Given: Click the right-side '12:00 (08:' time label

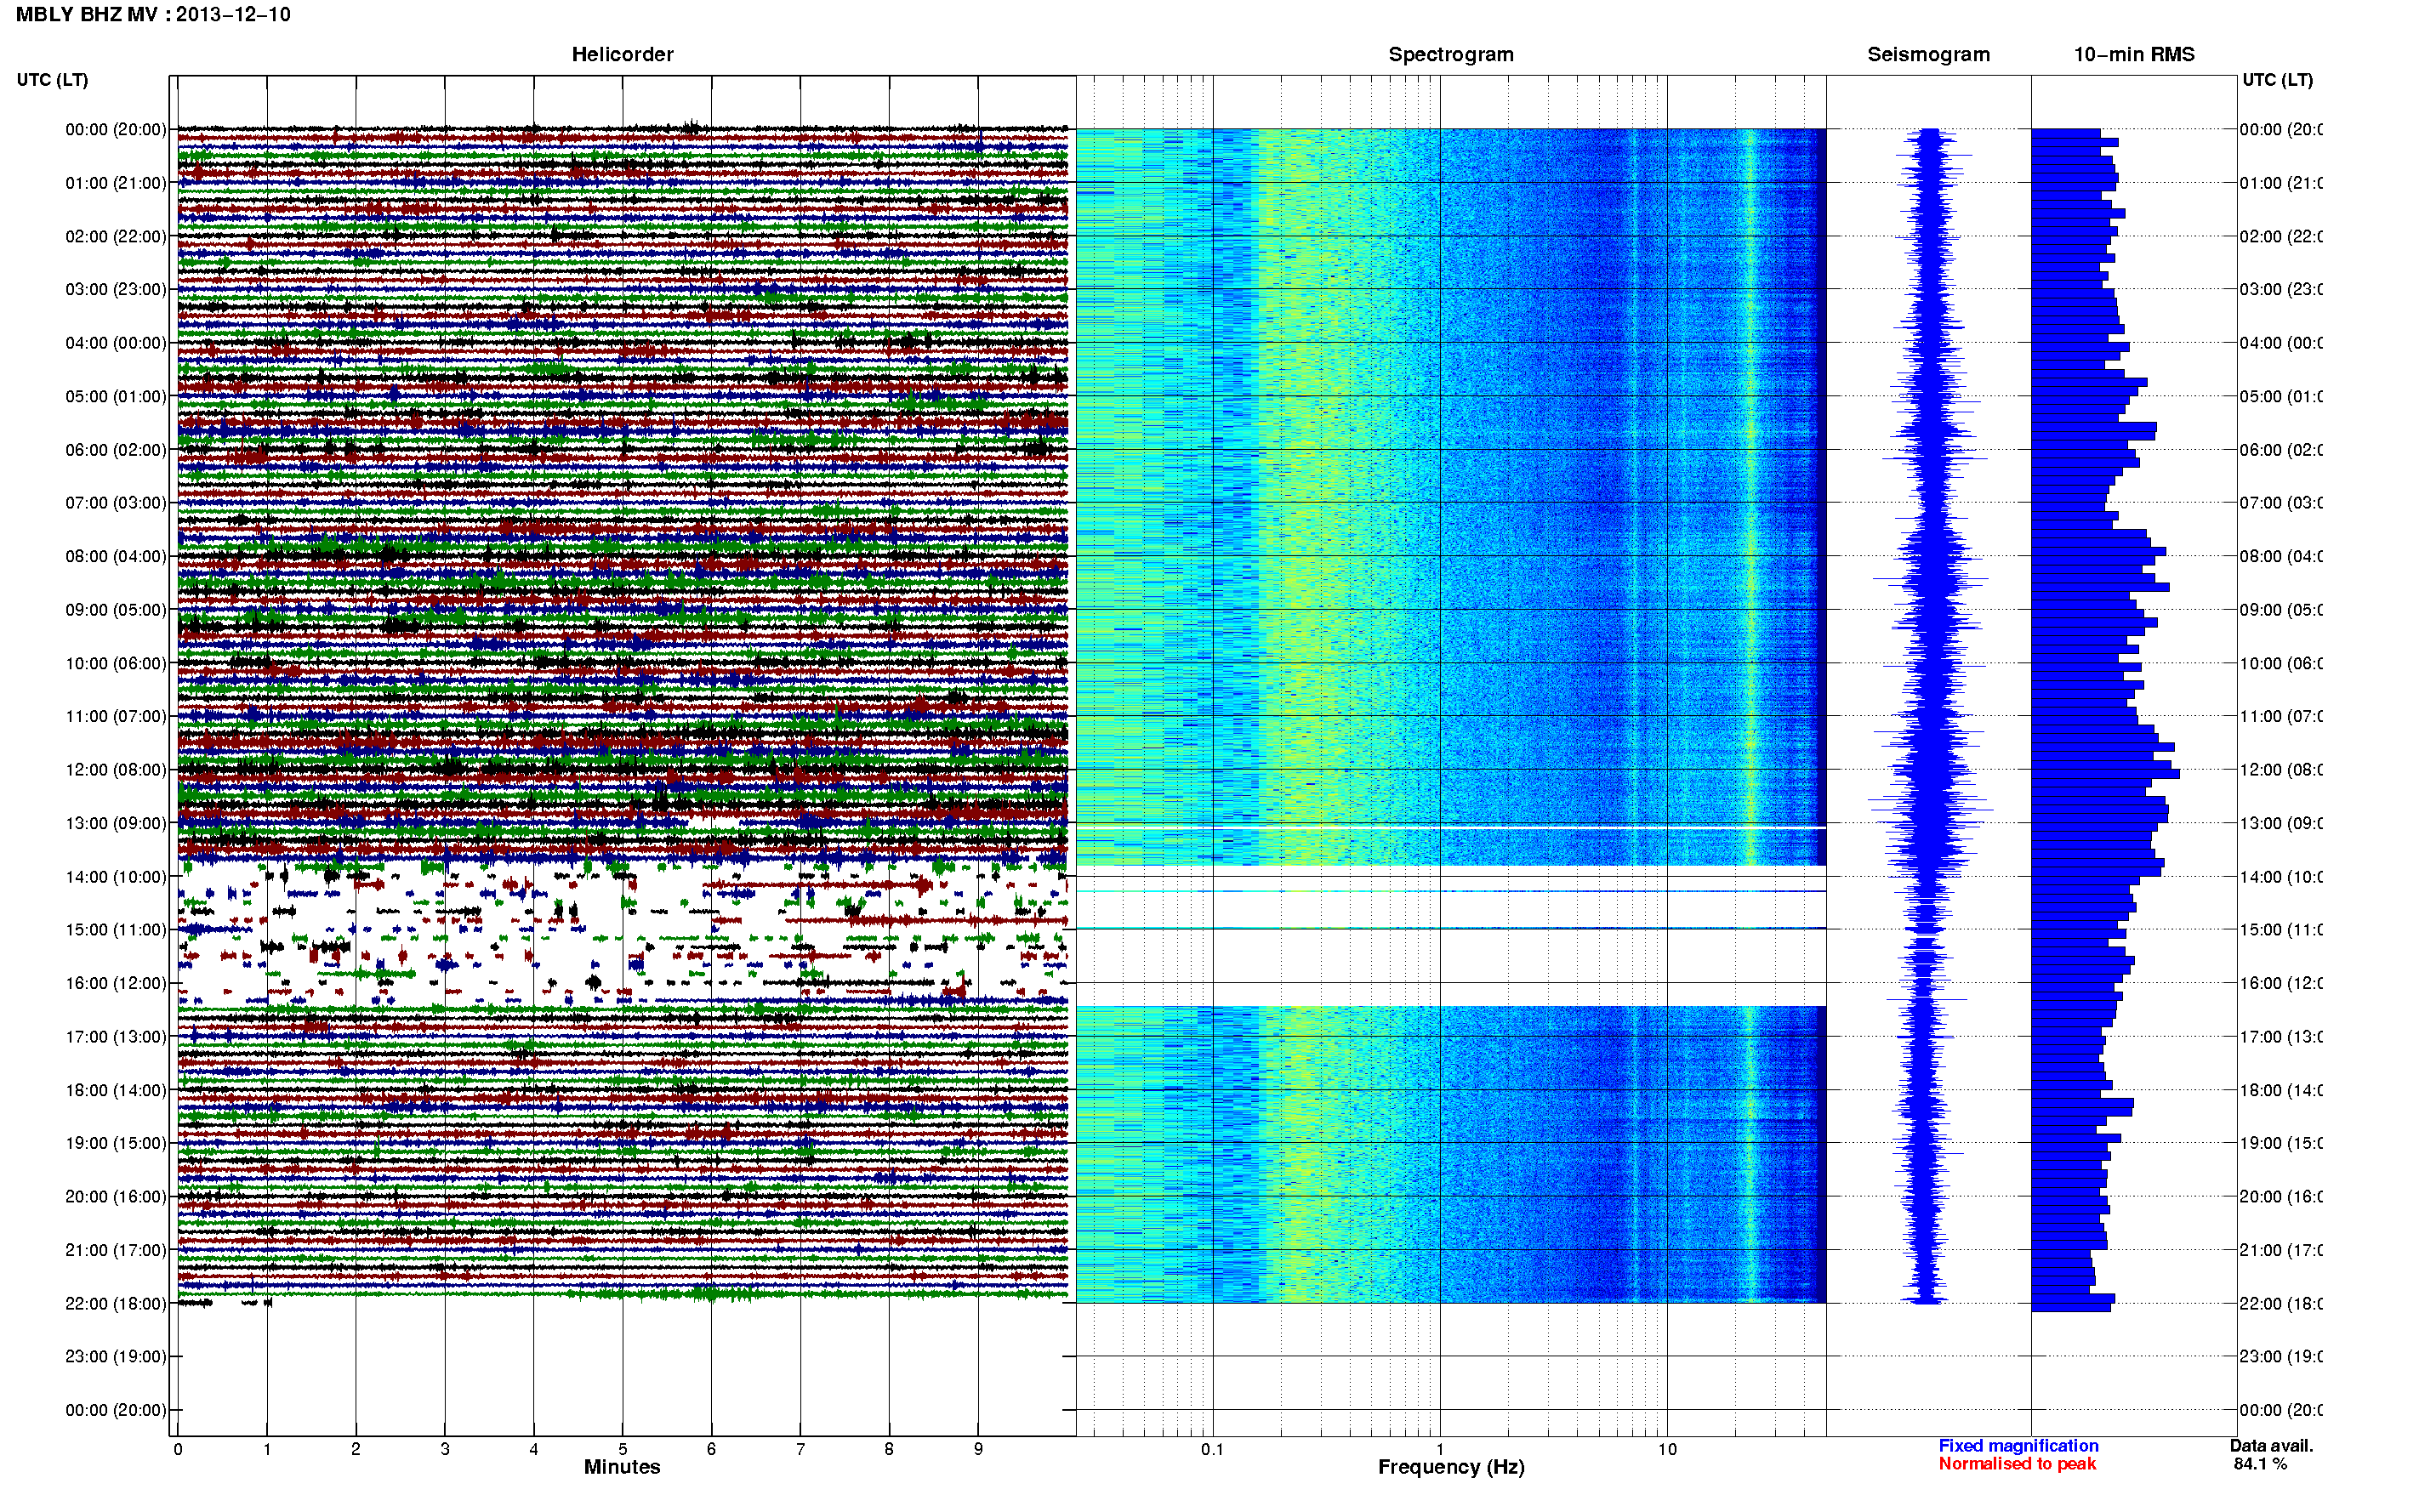Looking at the screenshot, I should (2281, 769).
